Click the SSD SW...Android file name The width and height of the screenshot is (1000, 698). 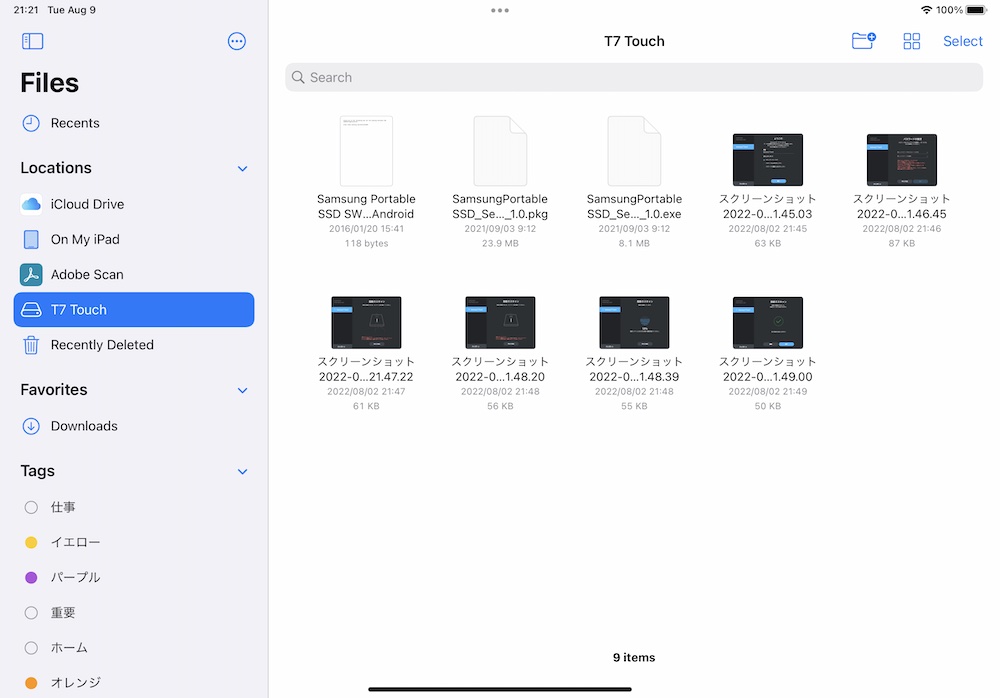pos(366,206)
